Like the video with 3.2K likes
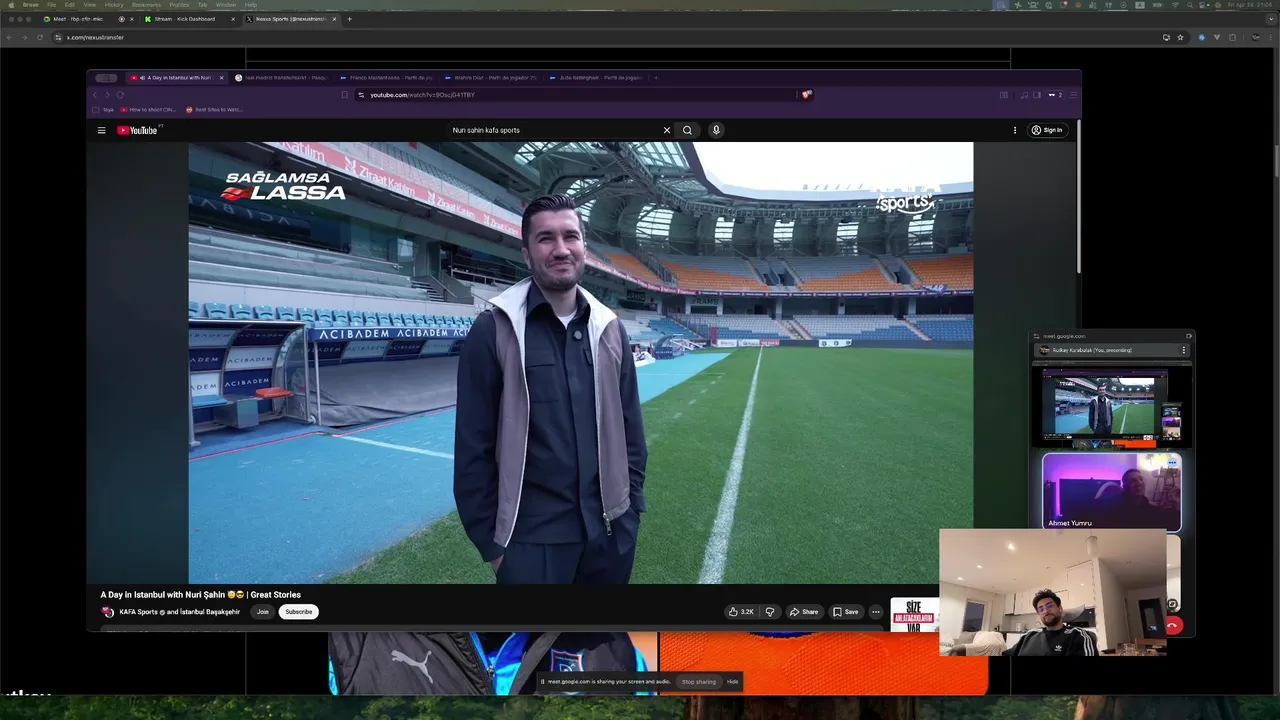The height and width of the screenshot is (720, 1280). tap(741, 612)
